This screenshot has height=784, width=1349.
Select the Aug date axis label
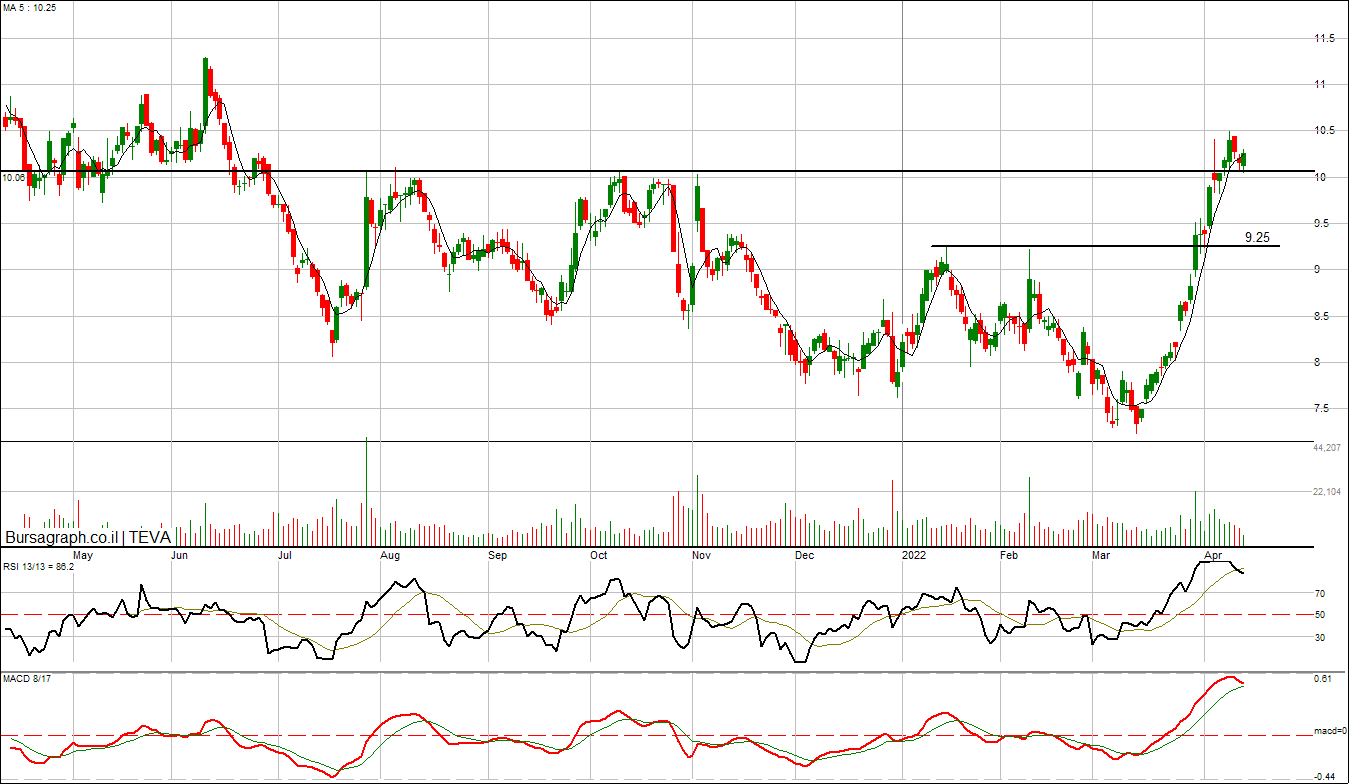click(390, 554)
